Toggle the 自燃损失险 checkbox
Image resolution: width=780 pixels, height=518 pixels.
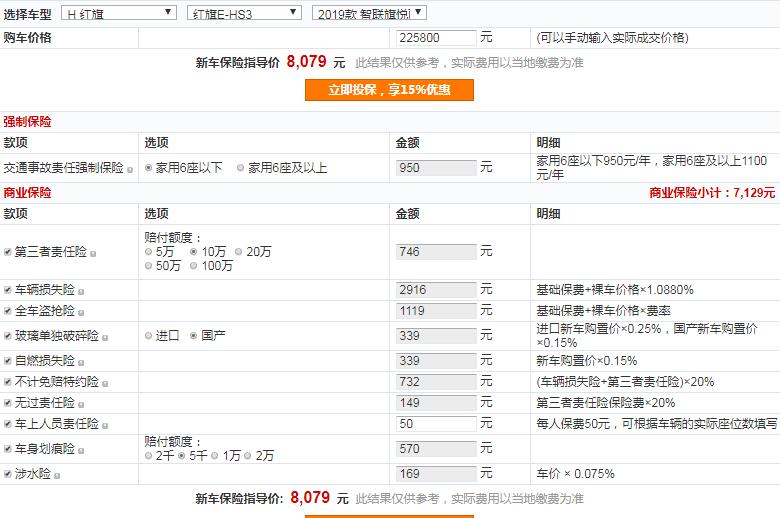coord(7,361)
